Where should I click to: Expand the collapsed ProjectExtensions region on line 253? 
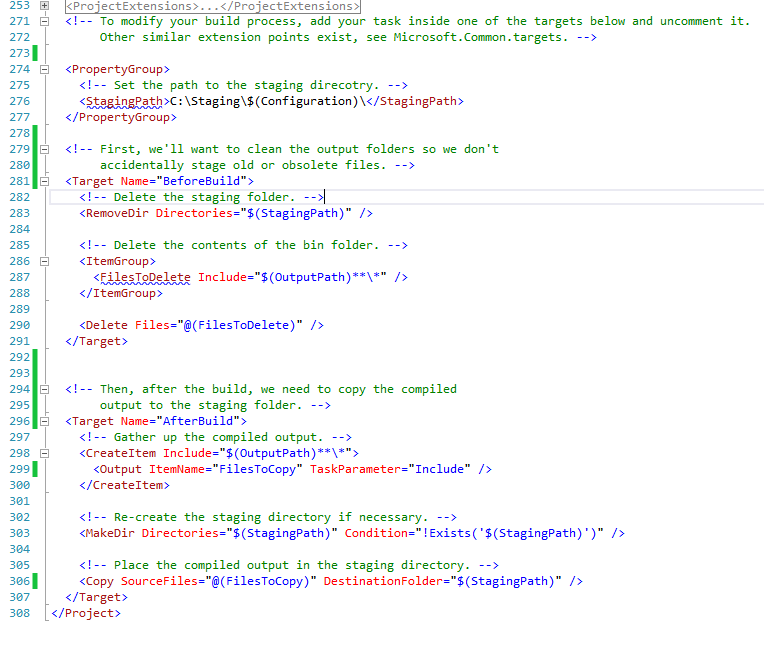[44, 5]
